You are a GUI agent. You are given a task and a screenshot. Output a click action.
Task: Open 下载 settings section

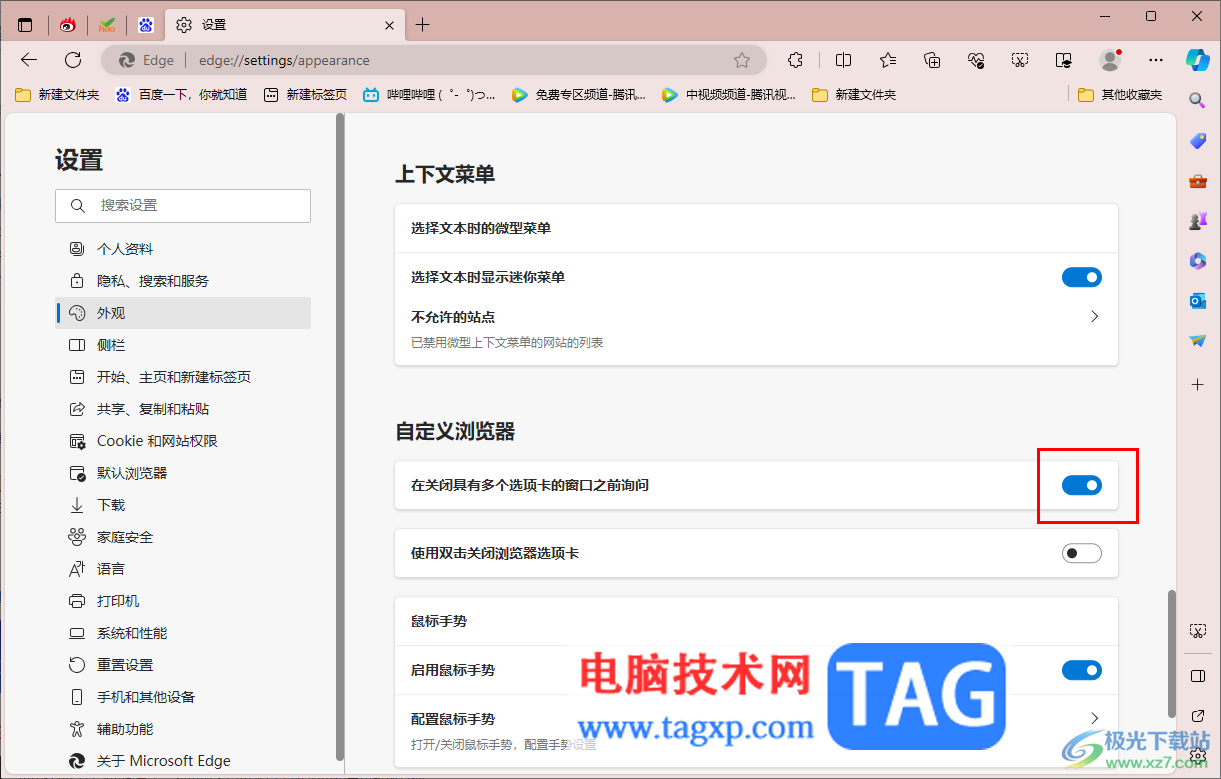[x=183, y=505]
